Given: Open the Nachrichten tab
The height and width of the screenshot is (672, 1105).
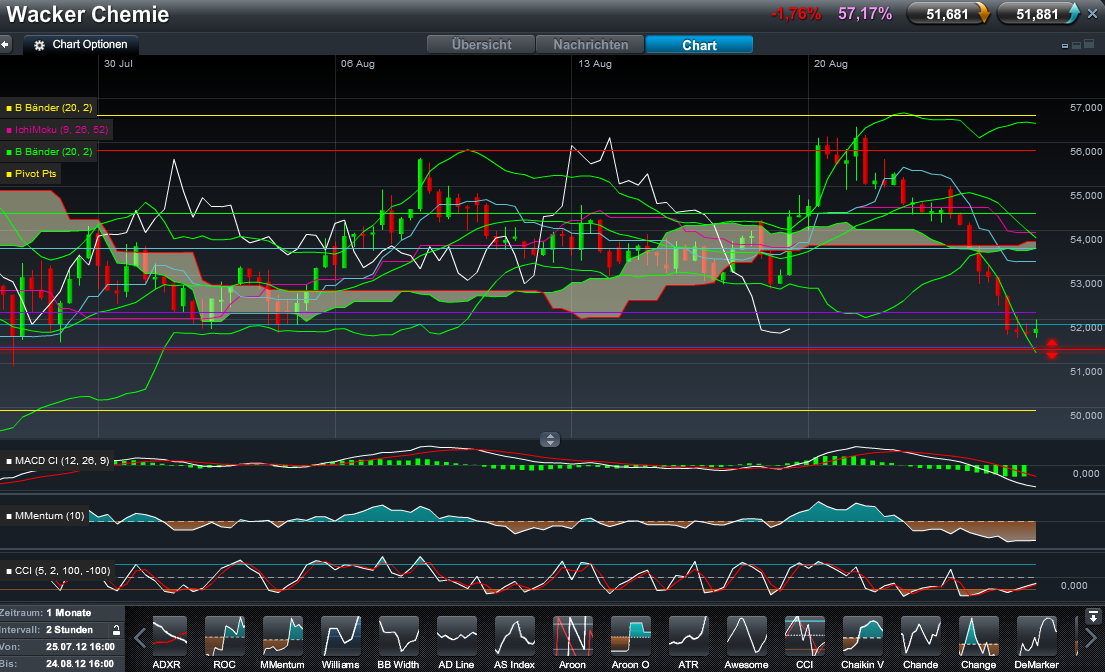Looking at the screenshot, I should 590,45.
